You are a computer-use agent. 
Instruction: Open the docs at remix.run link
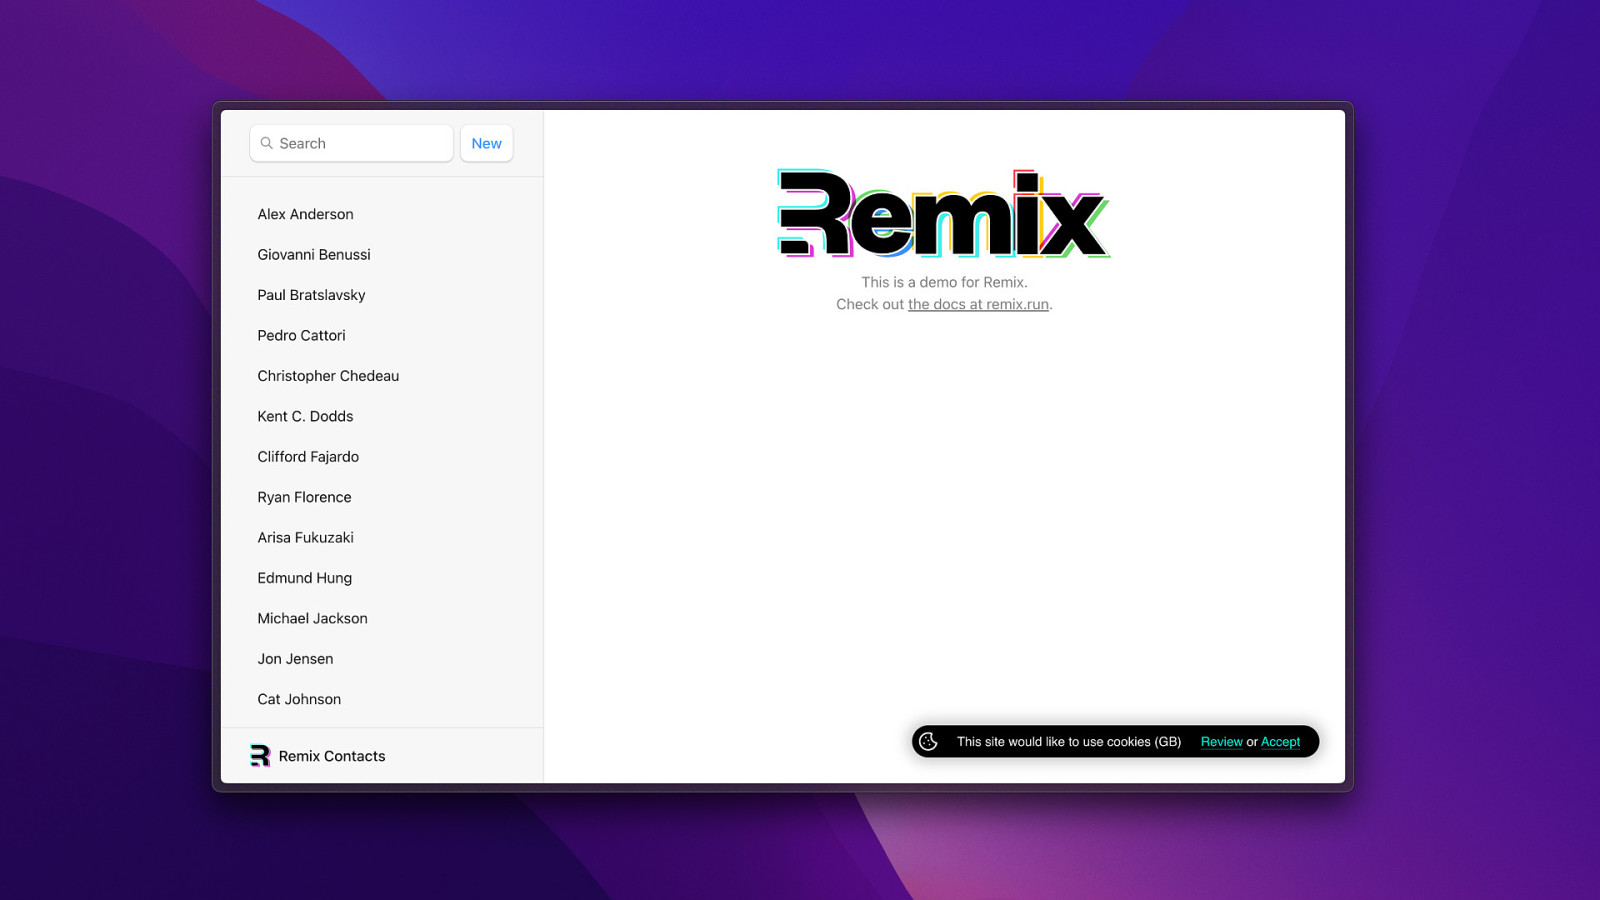coord(978,304)
